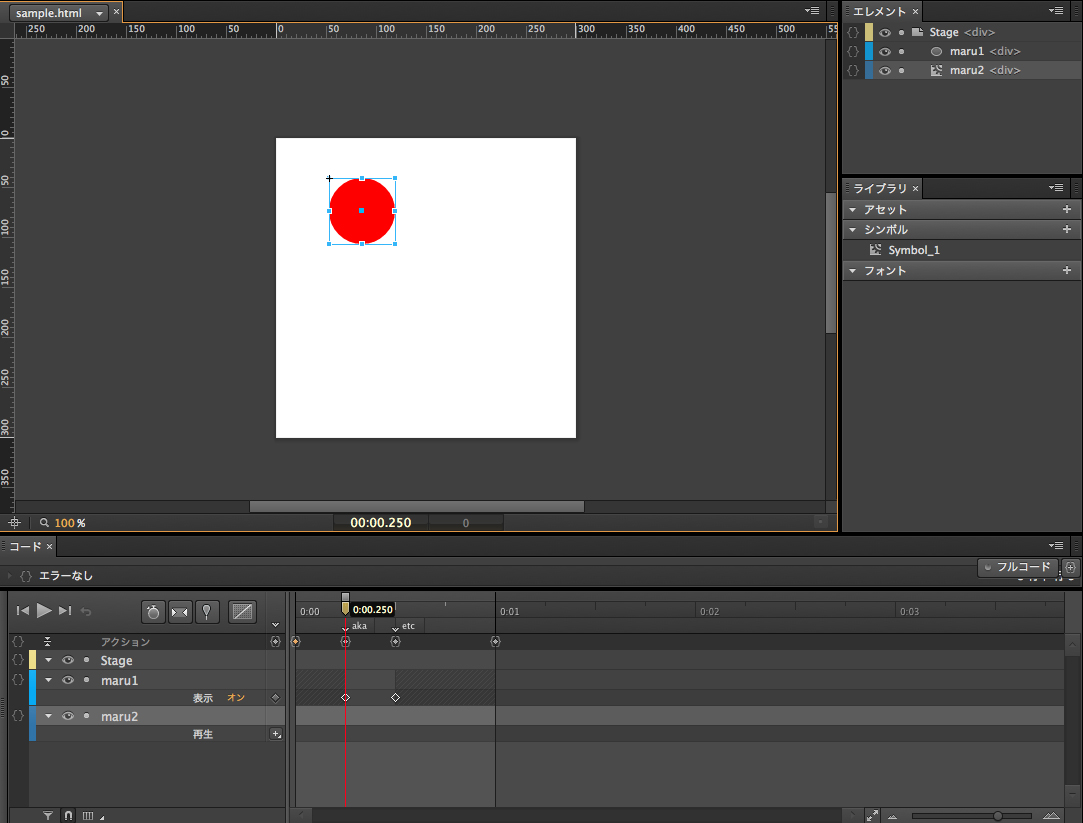Image resolution: width=1083 pixels, height=823 pixels.
Task: Collapse the maru2 layer in the timeline
Action: tap(48, 716)
